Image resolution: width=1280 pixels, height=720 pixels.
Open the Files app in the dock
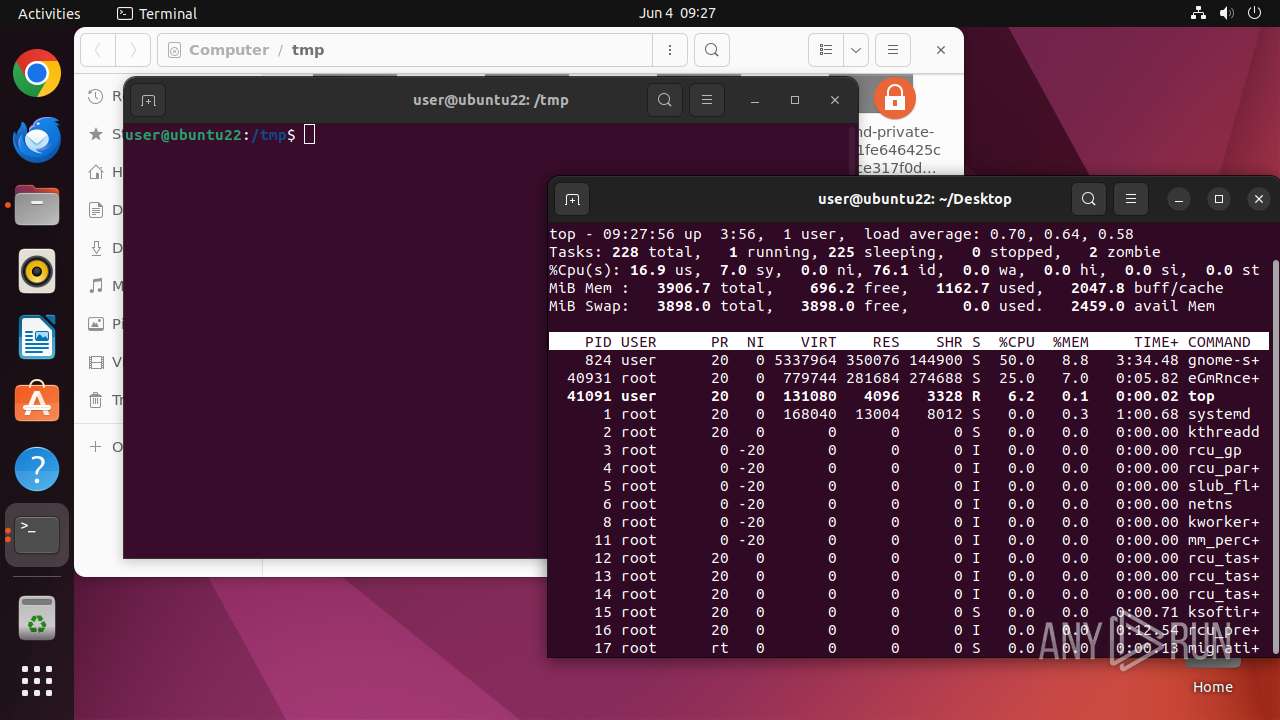click(x=37, y=206)
